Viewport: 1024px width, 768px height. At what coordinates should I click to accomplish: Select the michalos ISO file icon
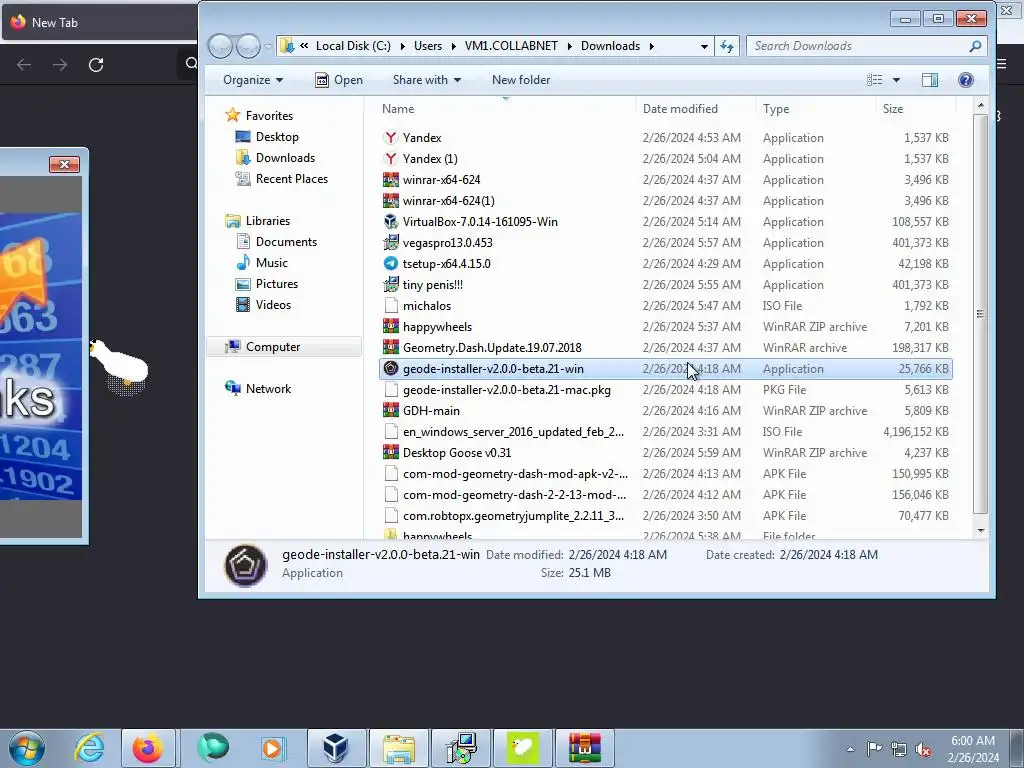click(x=391, y=306)
